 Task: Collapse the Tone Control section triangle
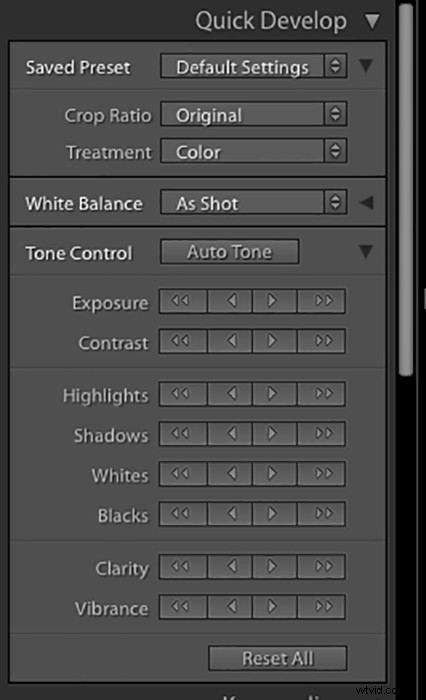tap(366, 252)
